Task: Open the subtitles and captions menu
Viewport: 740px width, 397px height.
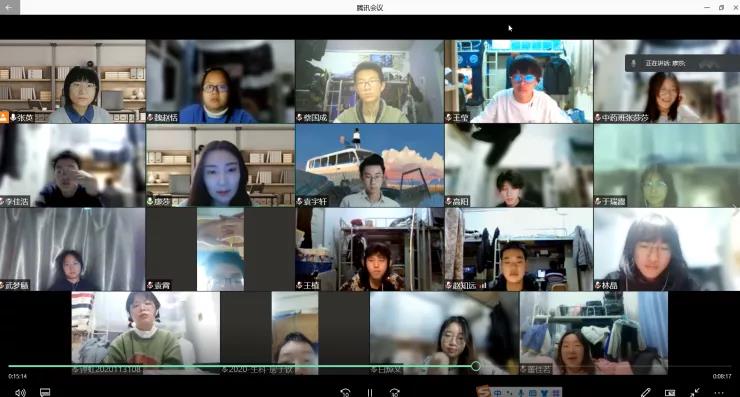Action: 45,392
